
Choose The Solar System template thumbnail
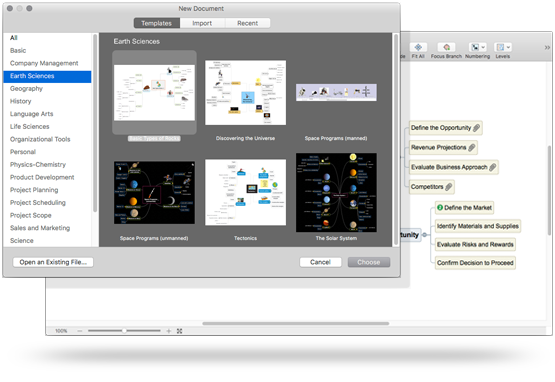[336, 193]
